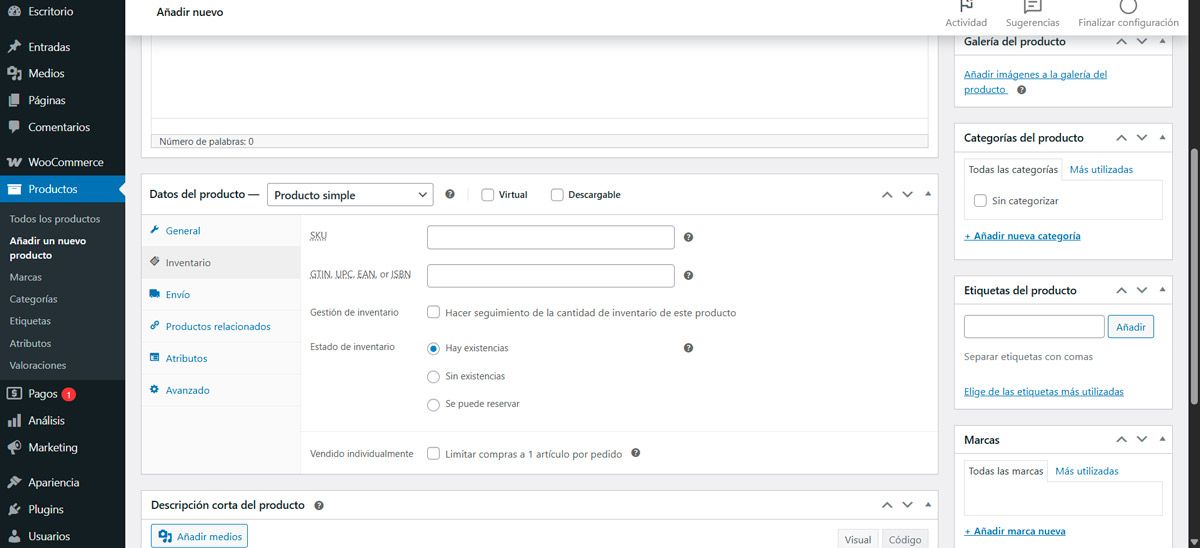The height and width of the screenshot is (548, 1200).
Task: Click Elige de las etiquetas más utilizadas
Action: (x=1044, y=392)
